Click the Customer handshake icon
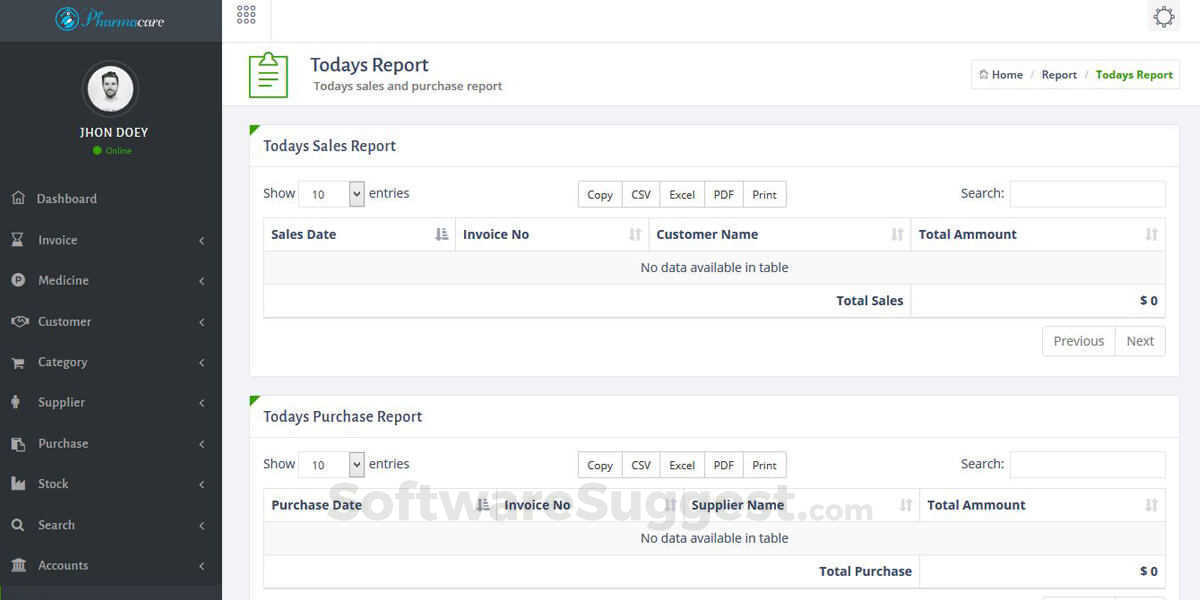Screen dimensions: 1200x600 19,321
